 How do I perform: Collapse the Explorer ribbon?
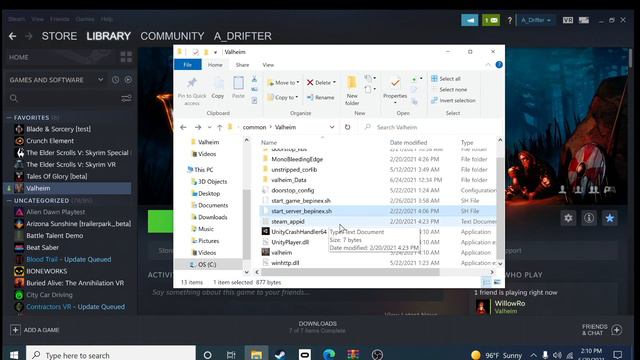click(x=488, y=65)
